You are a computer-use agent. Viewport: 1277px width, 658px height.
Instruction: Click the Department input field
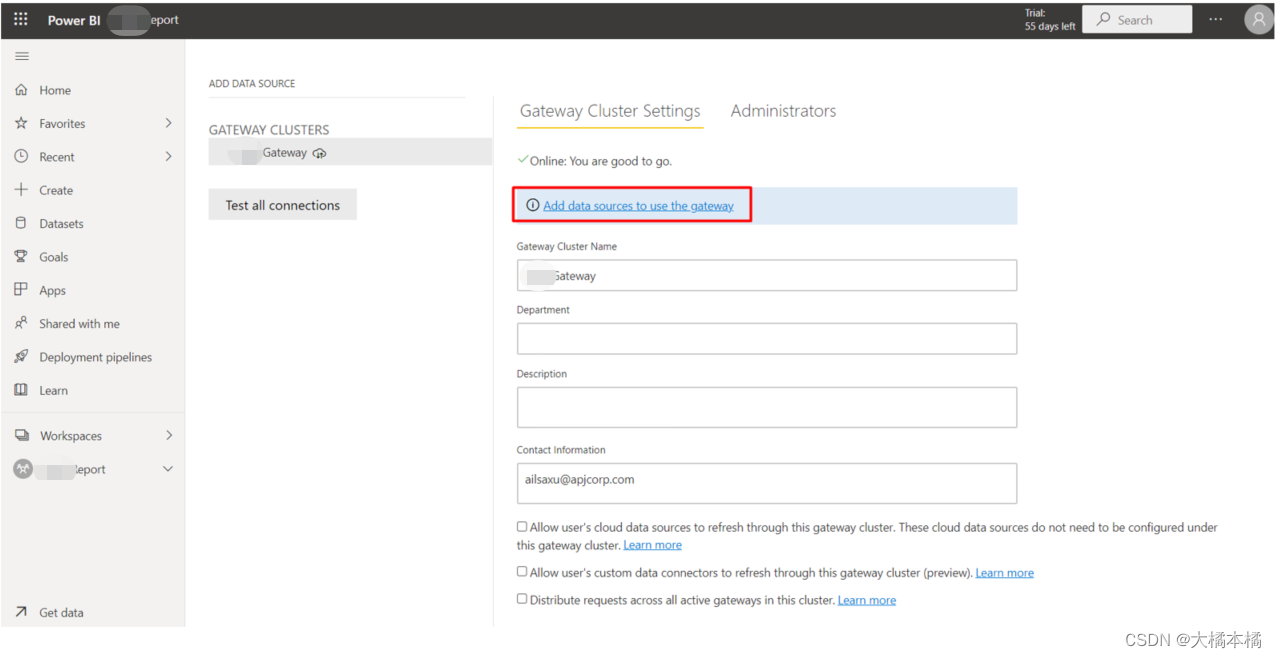point(766,339)
